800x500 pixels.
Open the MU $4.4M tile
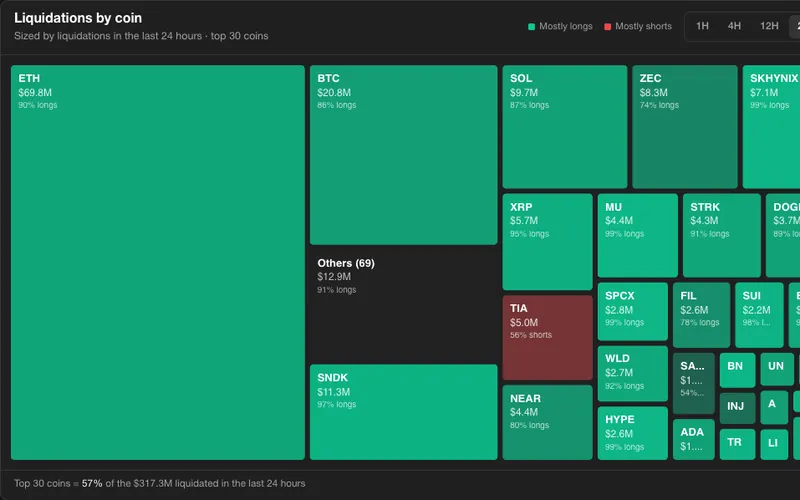[638, 235]
